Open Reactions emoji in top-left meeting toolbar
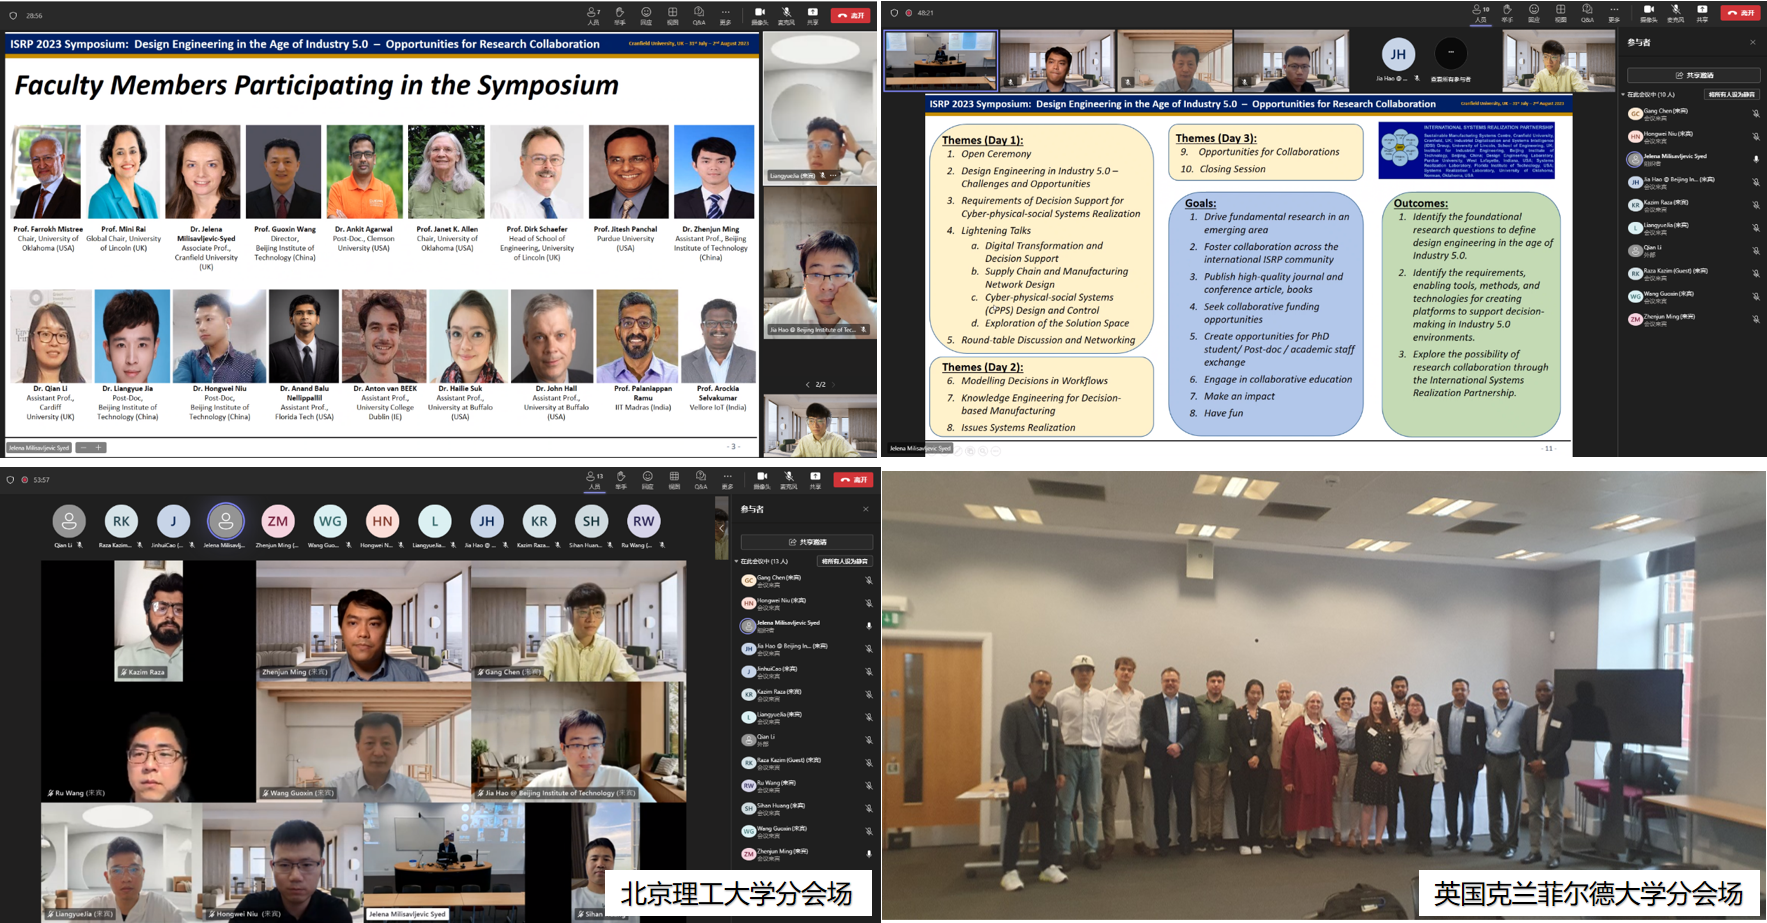This screenshot has width=1767, height=923. click(x=646, y=15)
